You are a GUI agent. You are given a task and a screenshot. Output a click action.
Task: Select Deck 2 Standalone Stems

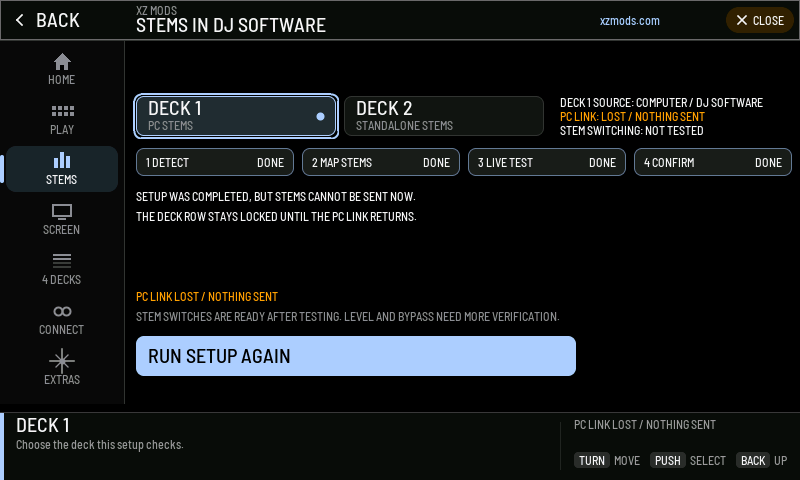444,116
